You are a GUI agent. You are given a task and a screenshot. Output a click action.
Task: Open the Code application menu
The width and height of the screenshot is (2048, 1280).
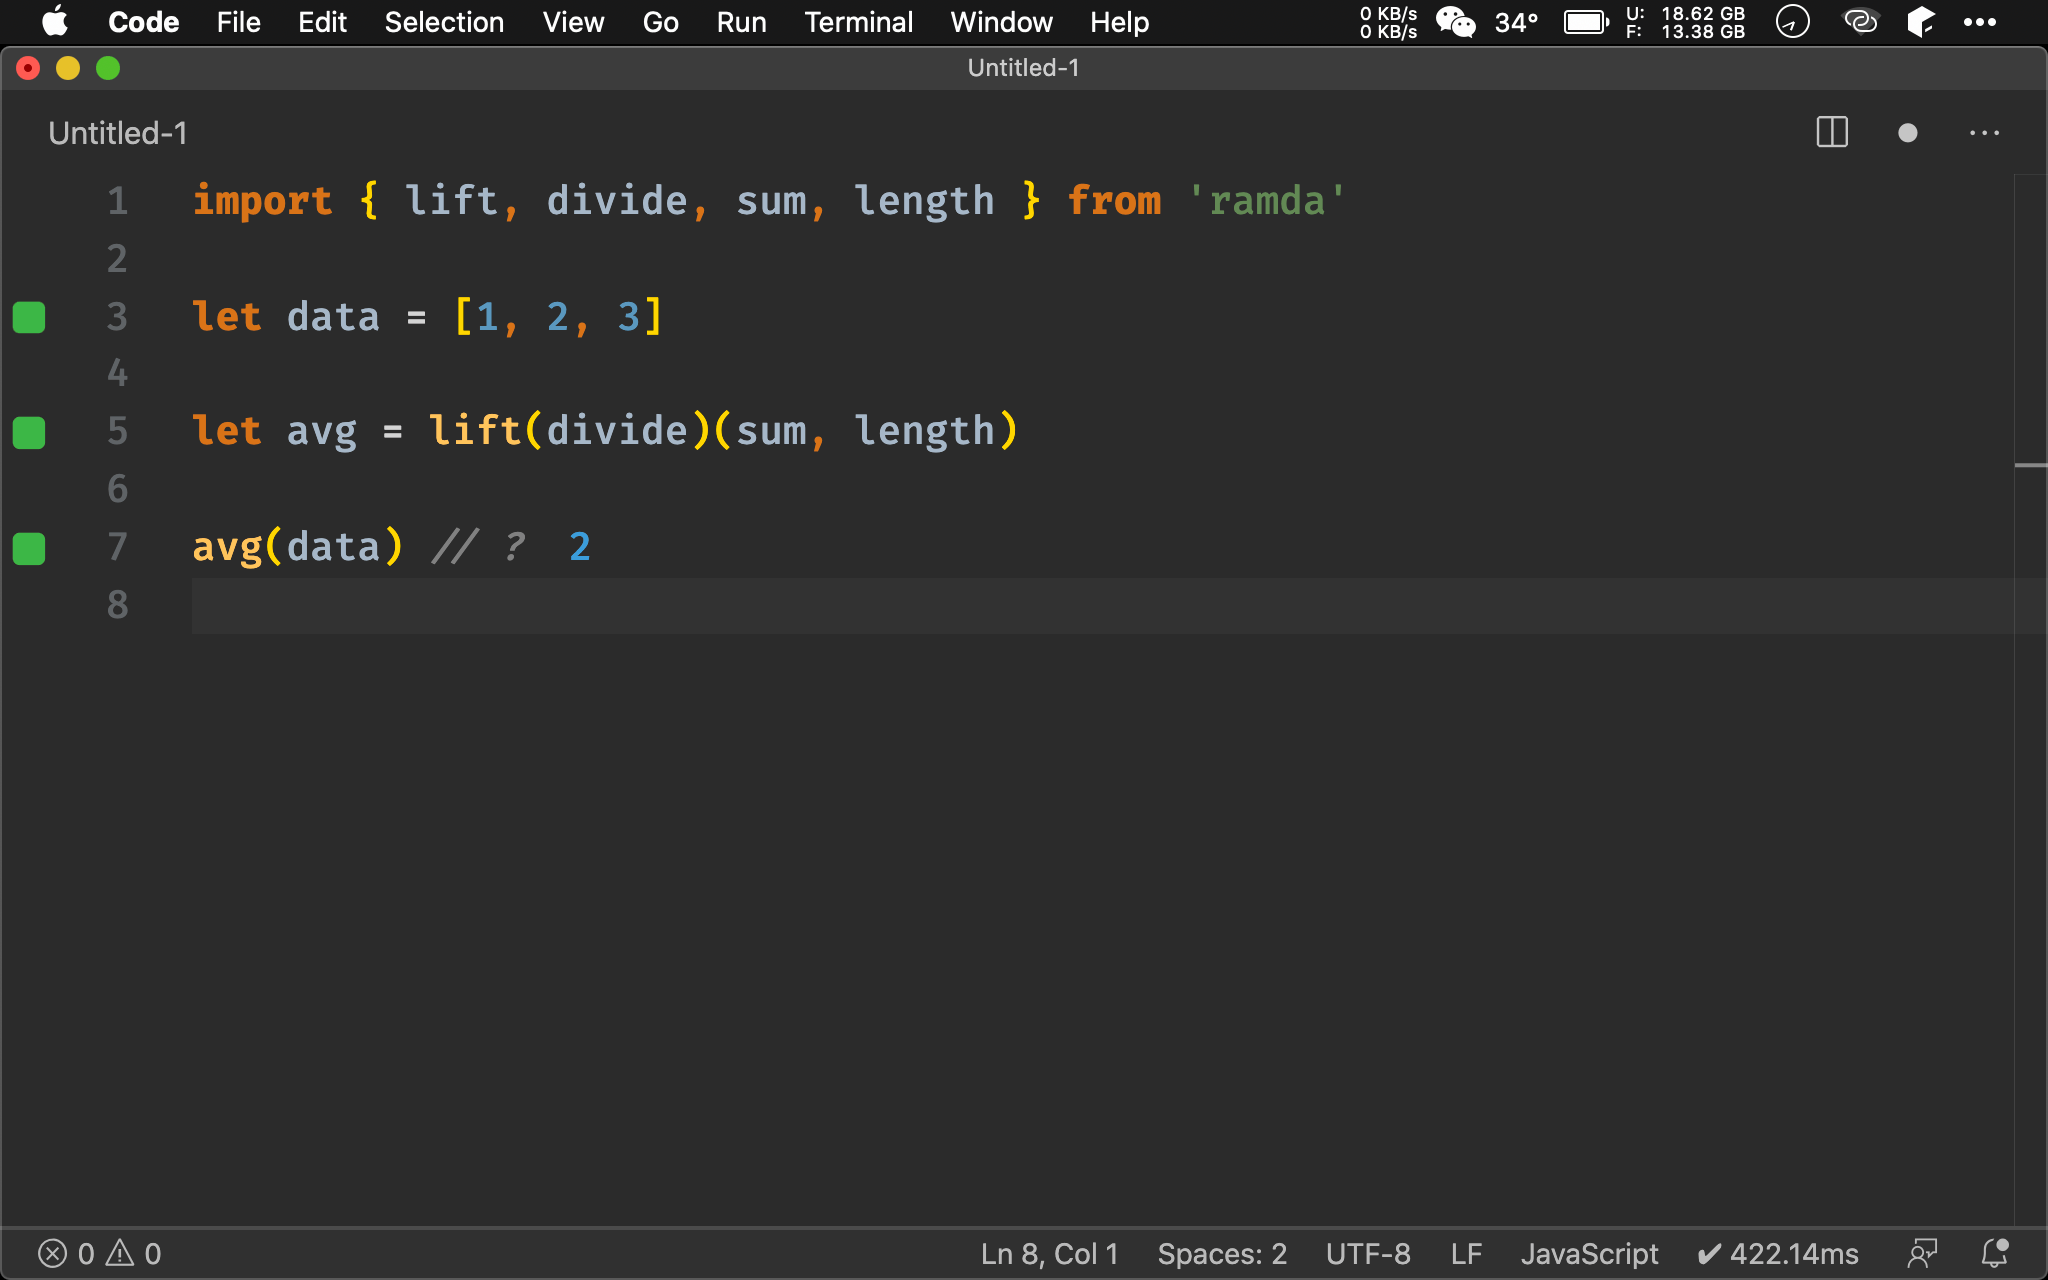[143, 22]
